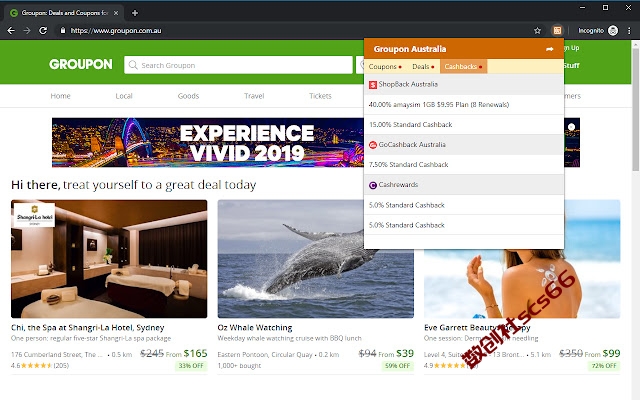The width and height of the screenshot is (640, 400).
Task: Click the address bar URL groupon.com.au
Action: [116, 31]
